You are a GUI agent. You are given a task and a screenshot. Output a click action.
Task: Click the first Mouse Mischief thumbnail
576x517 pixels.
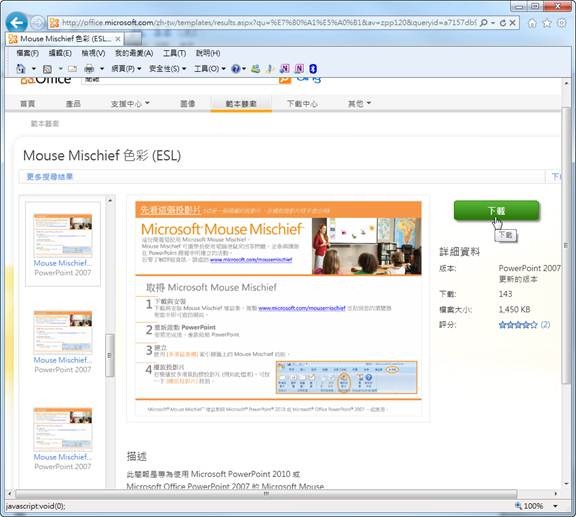[63, 235]
